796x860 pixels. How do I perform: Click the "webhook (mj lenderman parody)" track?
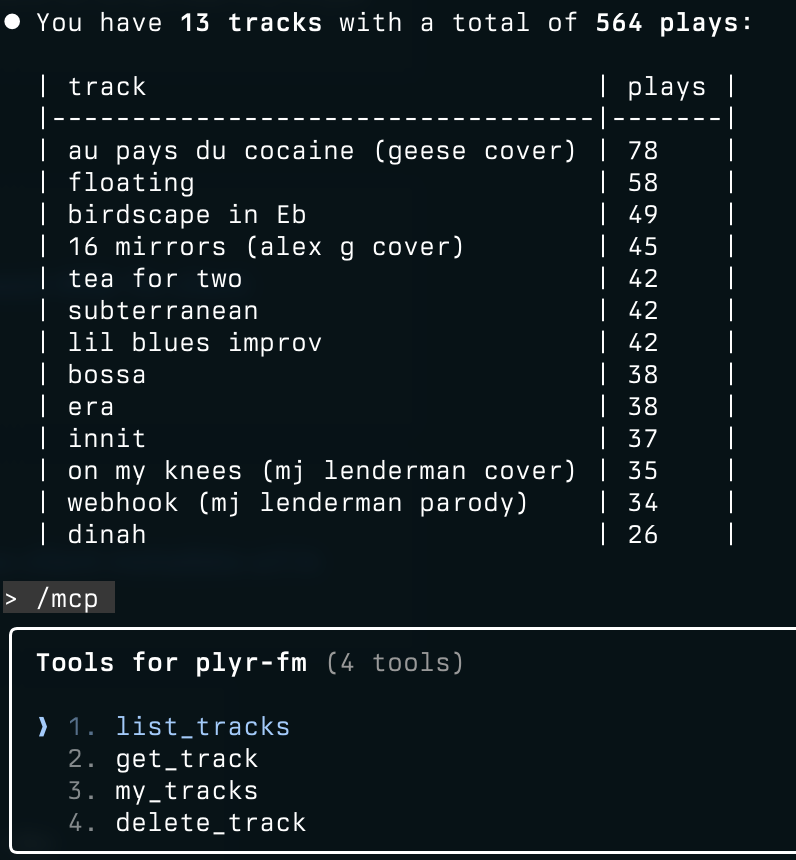[x=298, y=503]
